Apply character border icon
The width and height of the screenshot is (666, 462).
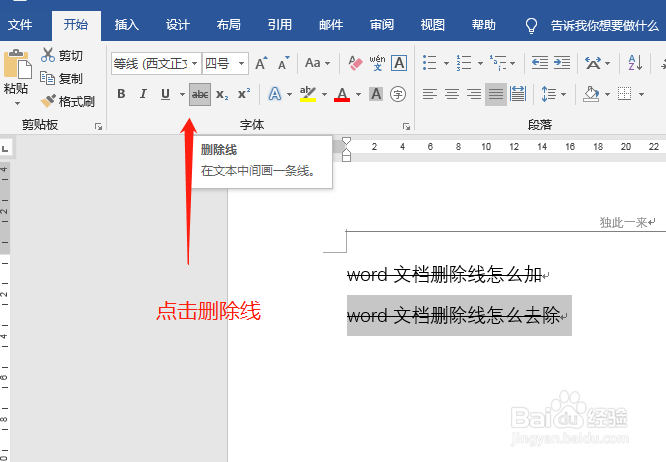point(399,63)
